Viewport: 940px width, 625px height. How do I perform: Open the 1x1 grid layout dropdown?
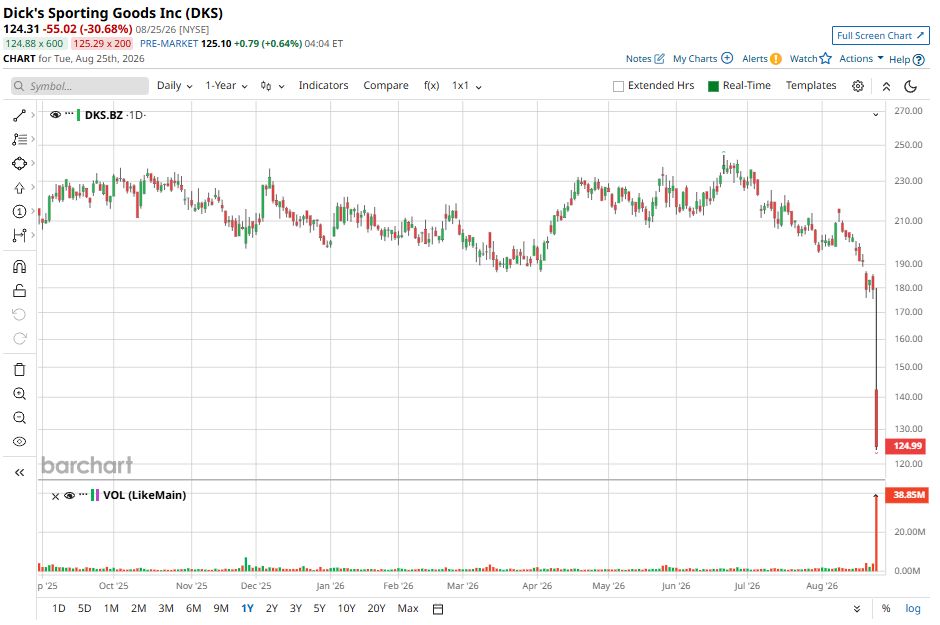[467, 86]
